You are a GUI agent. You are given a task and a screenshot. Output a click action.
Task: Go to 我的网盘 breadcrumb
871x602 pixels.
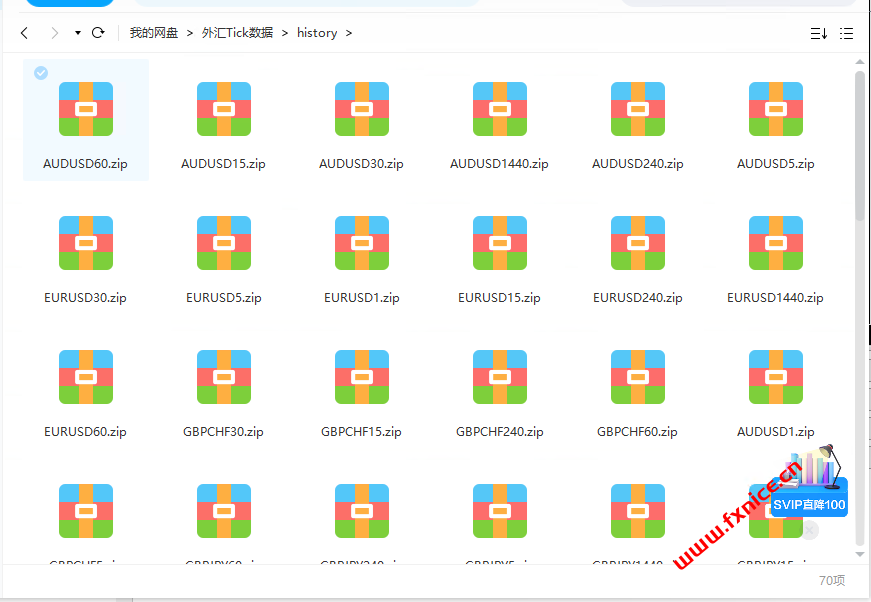pyautogui.click(x=153, y=33)
